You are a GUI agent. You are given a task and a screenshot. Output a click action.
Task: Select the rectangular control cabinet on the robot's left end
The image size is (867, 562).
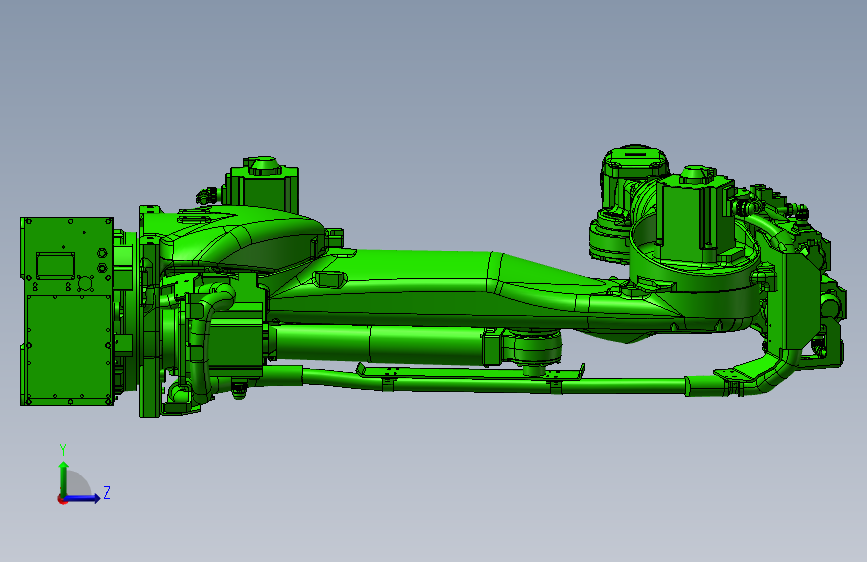pyautogui.click(x=67, y=311)
